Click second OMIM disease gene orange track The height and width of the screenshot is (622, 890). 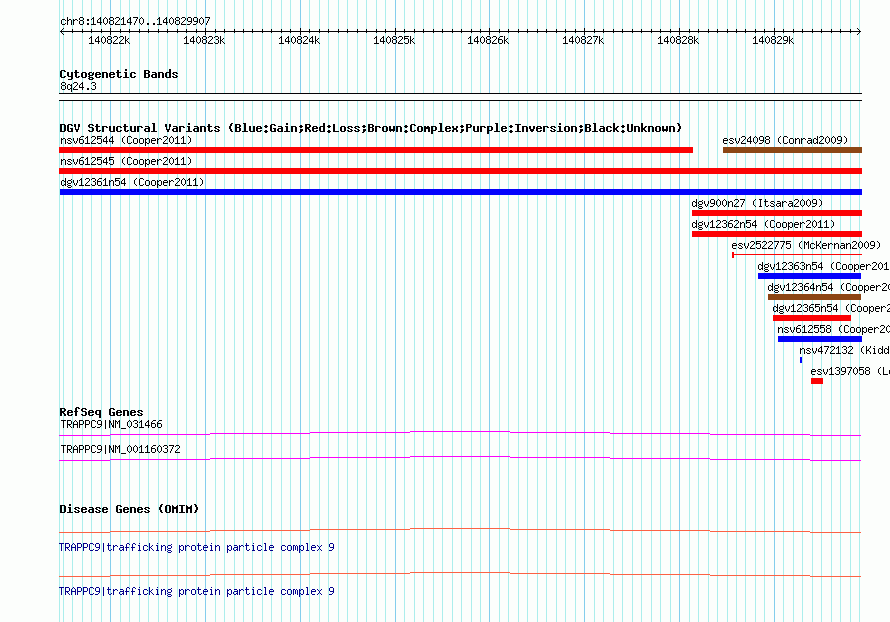(460, 574)
